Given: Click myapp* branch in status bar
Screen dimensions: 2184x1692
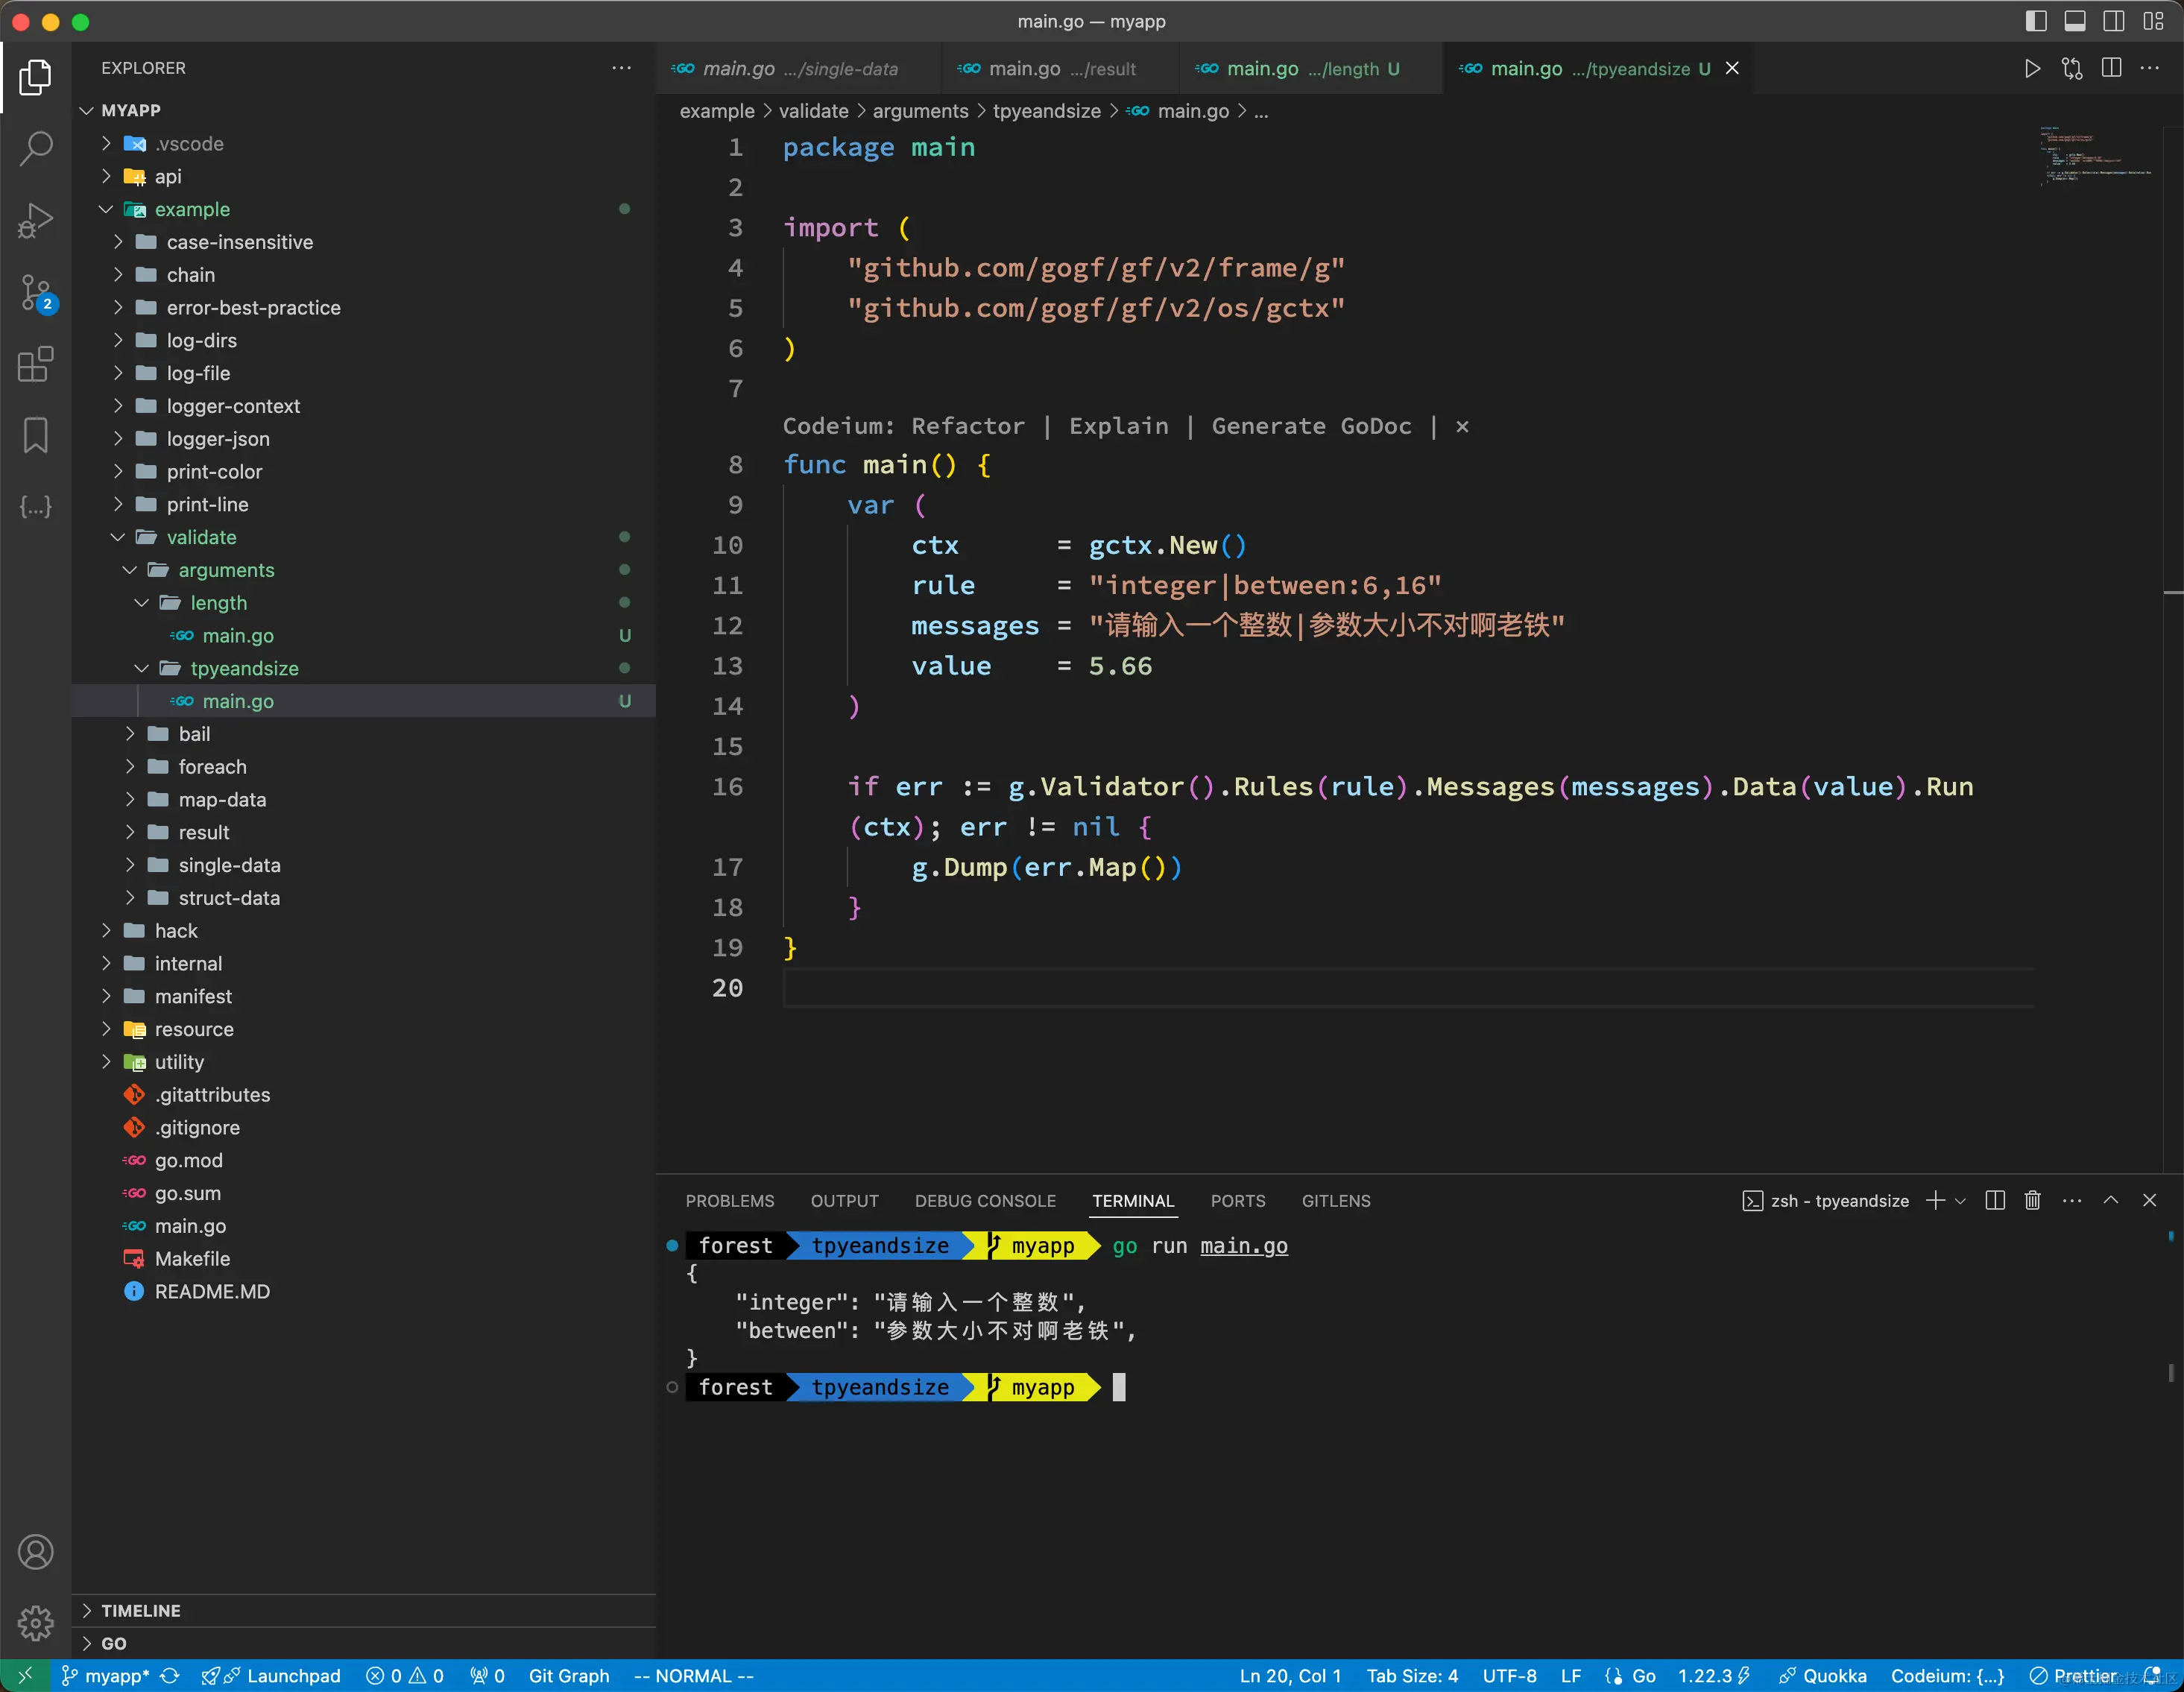Looking at the screenshot, I should [x=105, y=1676].
